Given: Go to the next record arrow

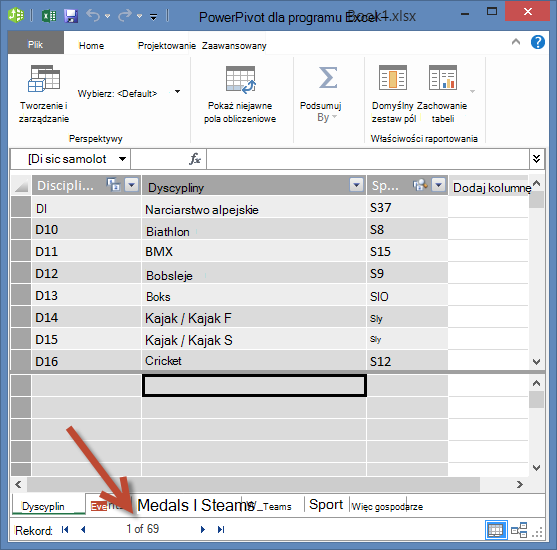Looking at the screenshot, I should click(203, 529).
